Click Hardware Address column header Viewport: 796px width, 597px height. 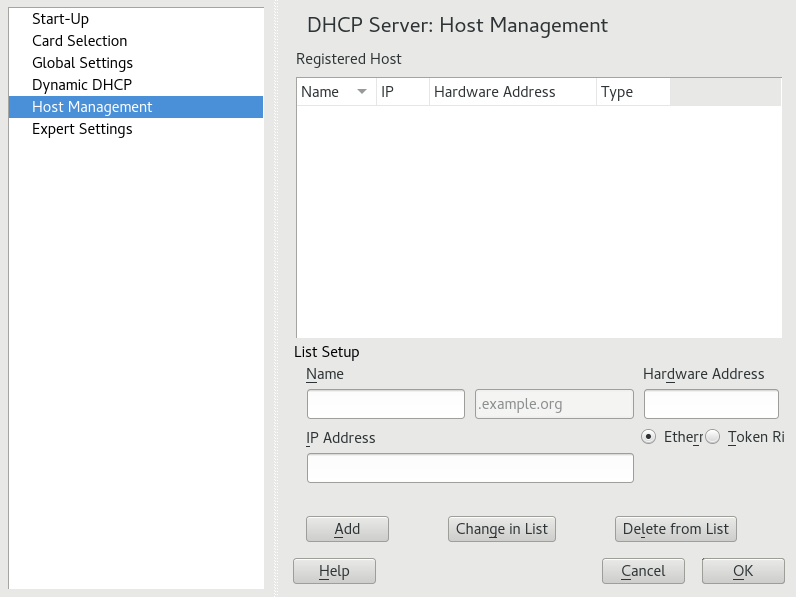pos(512,92)
